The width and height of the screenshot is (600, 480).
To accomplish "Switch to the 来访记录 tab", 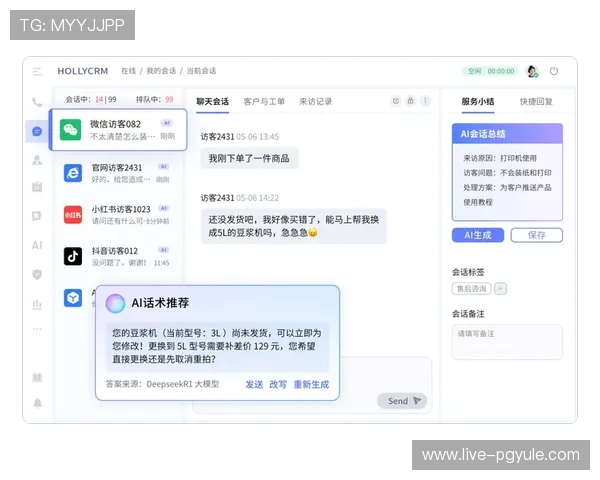I will click(x=315, y=101).
